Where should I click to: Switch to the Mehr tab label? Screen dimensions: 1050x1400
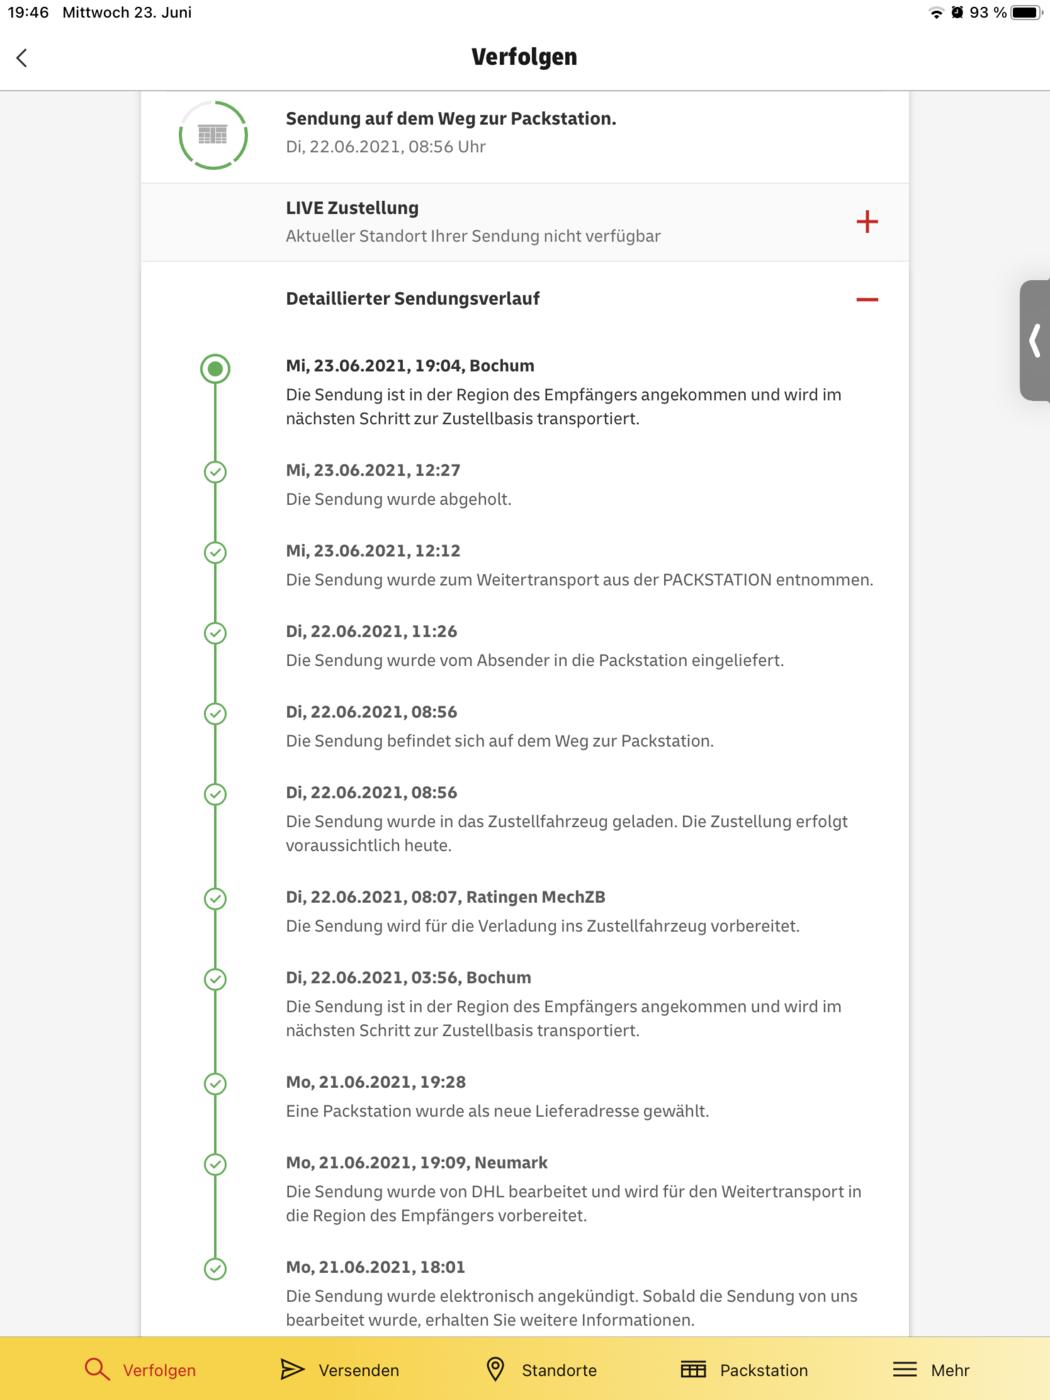point(950,1370)
